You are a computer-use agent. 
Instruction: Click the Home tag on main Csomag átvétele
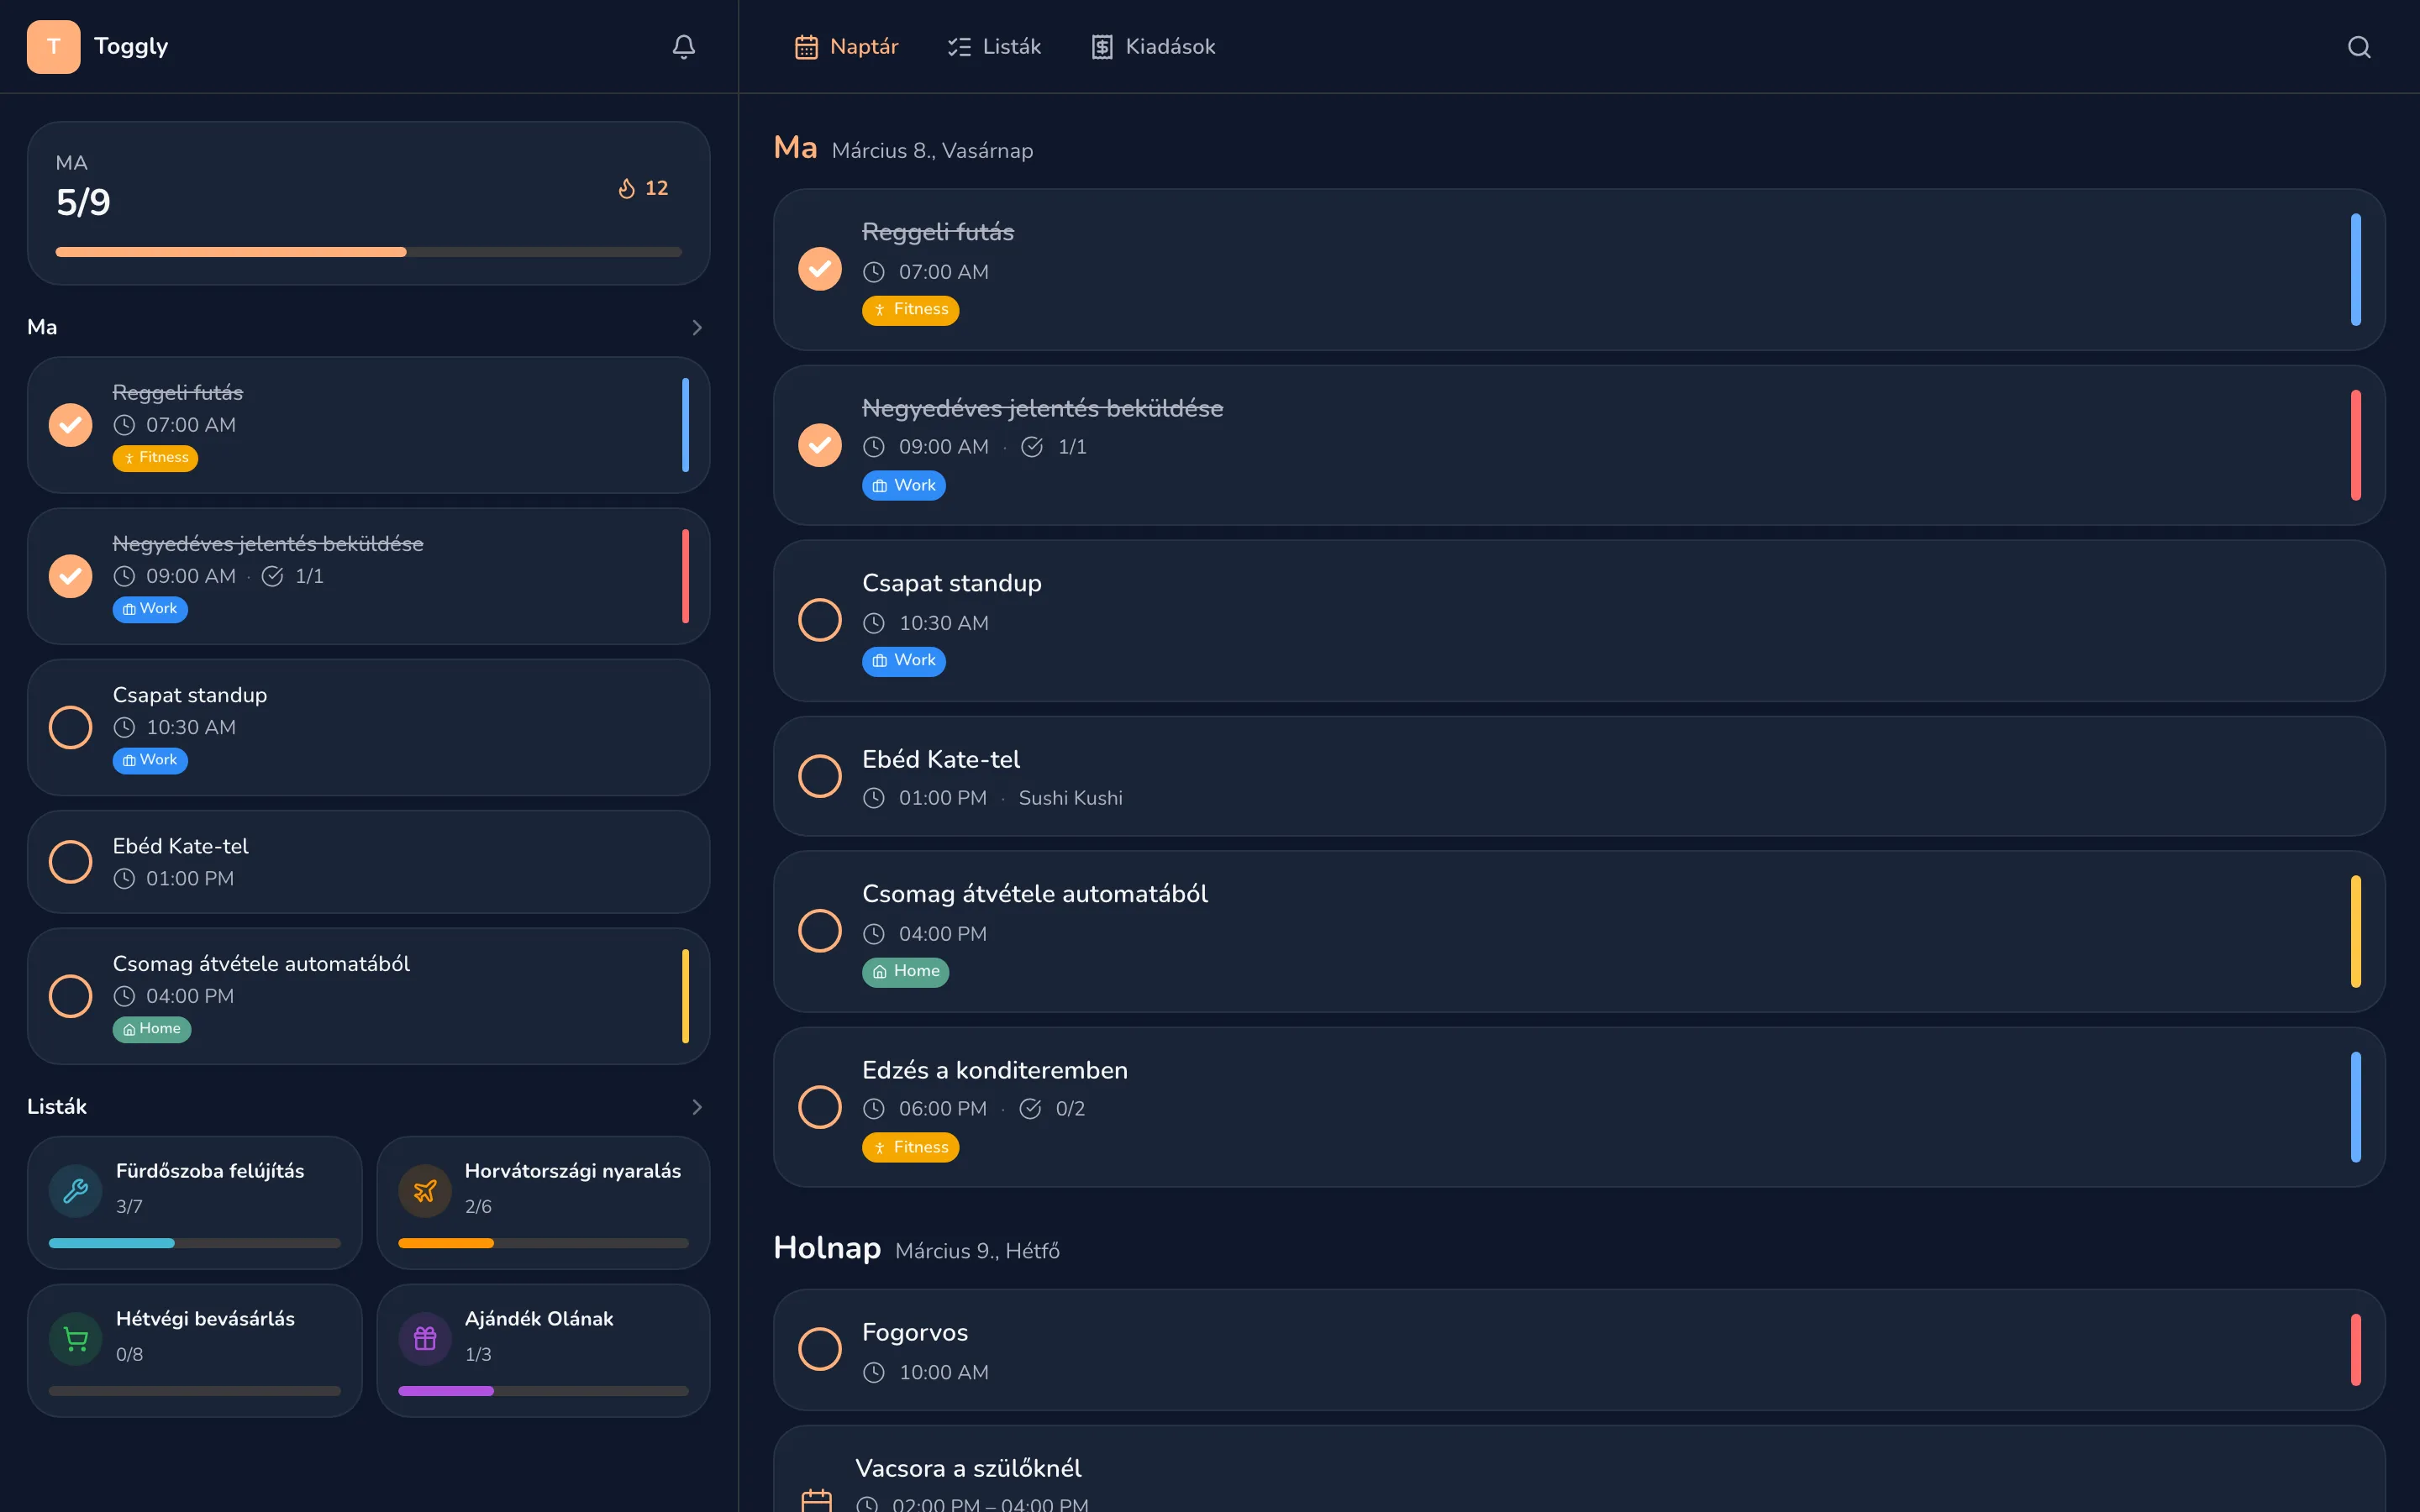pyautogui.click(x=905, y=972)
